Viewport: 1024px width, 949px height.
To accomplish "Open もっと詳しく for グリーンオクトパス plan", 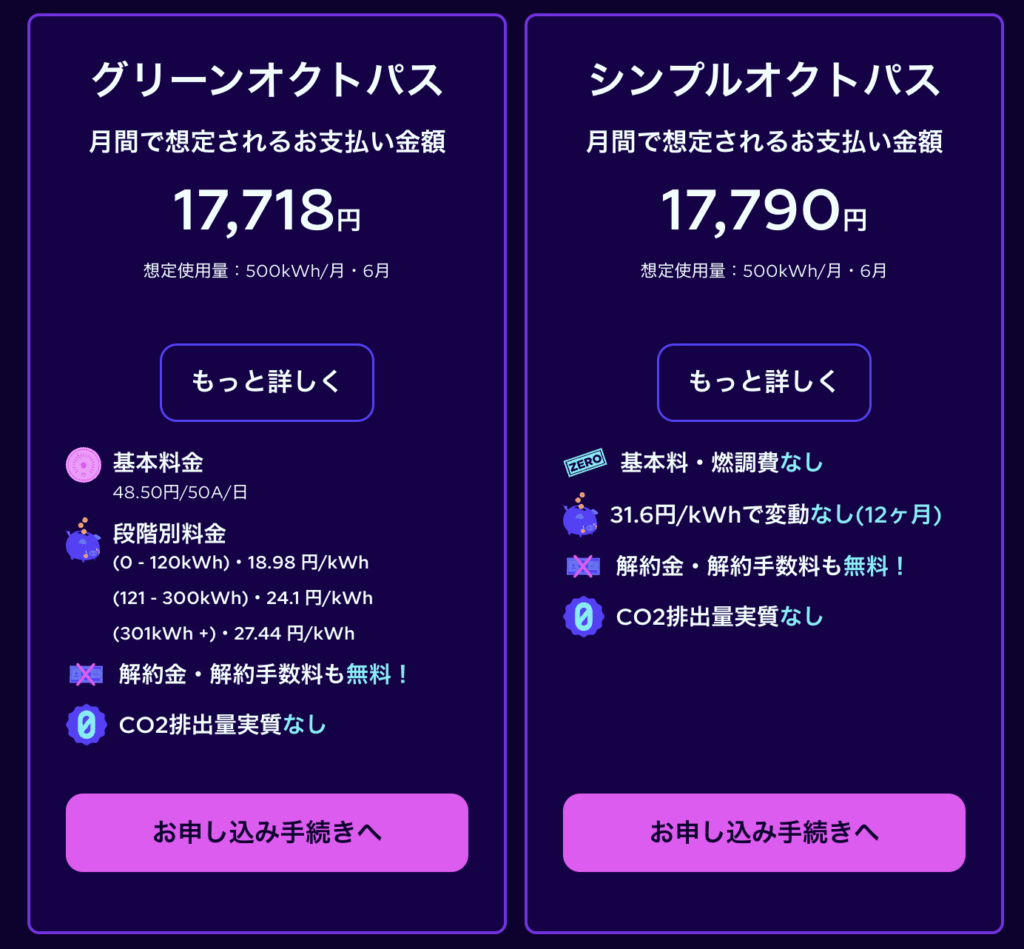I will 267,383.
